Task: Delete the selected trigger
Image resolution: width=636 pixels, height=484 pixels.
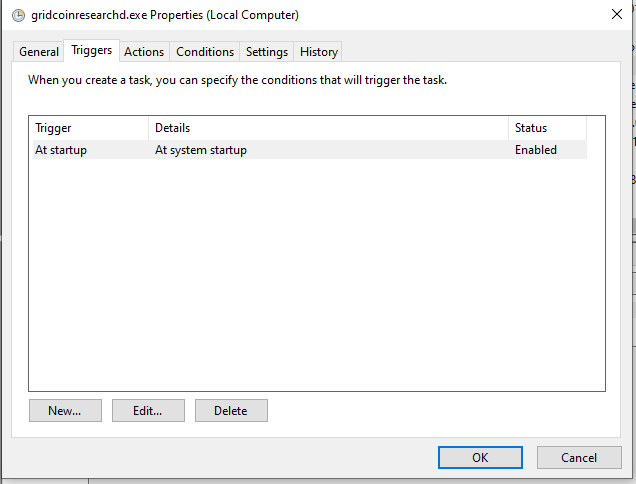Action: (x=231, y=411)
